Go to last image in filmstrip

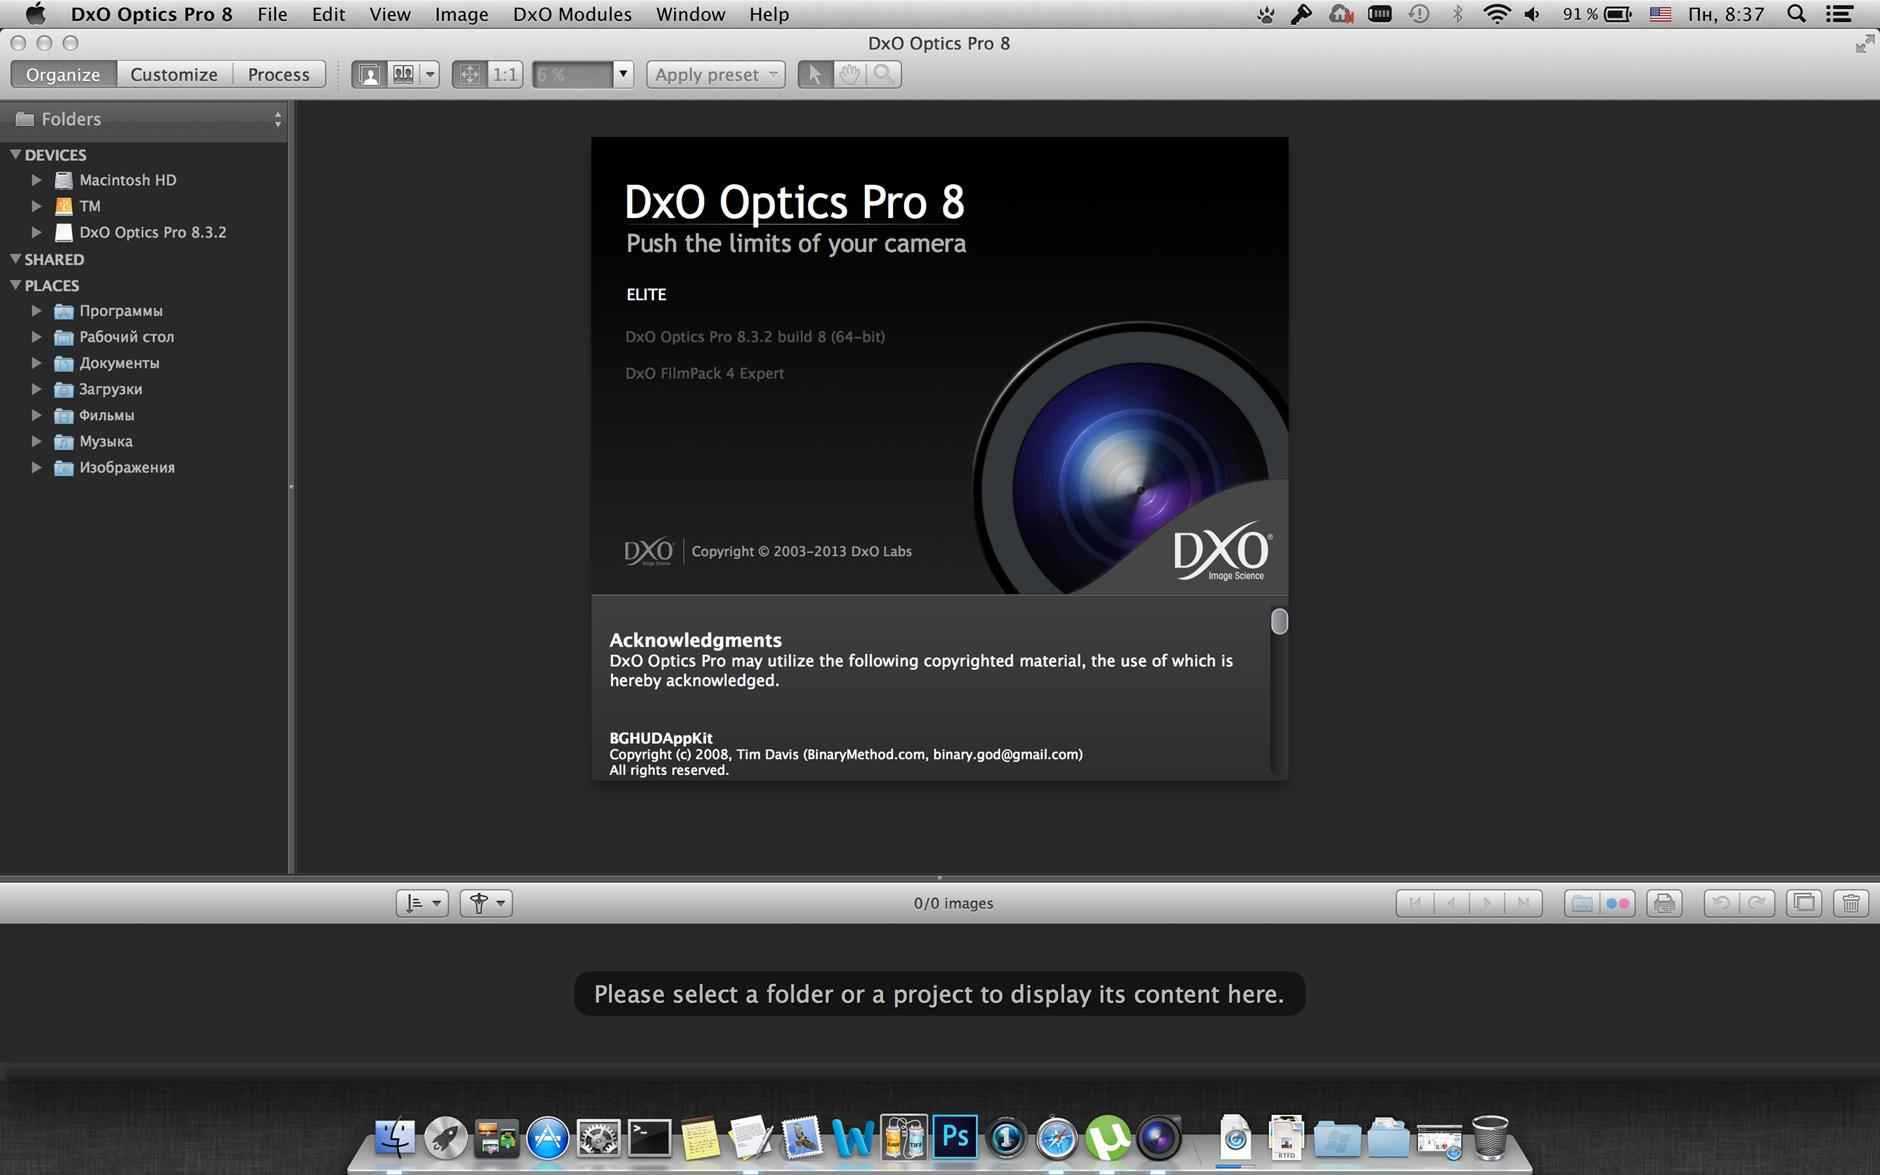(x=1523, y=903)
